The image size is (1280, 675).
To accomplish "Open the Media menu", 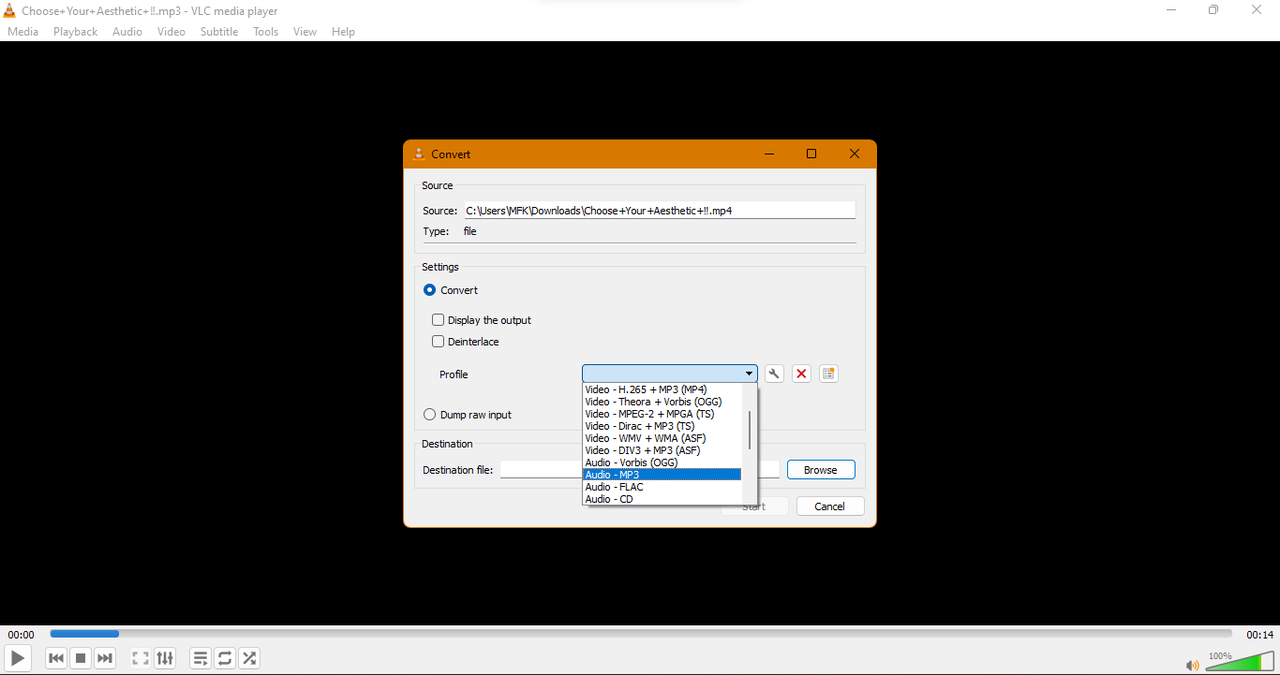I will [x=23, y=32].
